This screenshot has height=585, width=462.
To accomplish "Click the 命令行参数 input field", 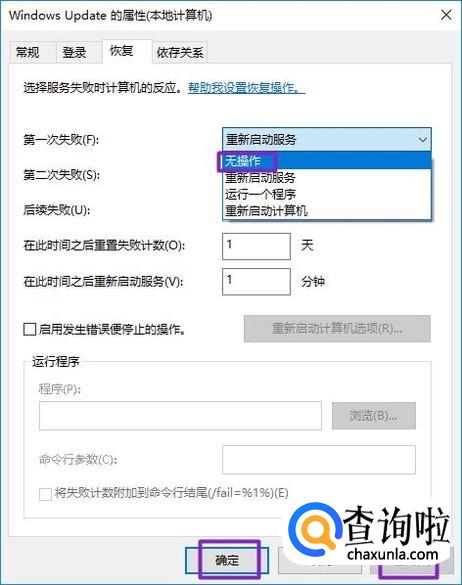I will (319, 459).
